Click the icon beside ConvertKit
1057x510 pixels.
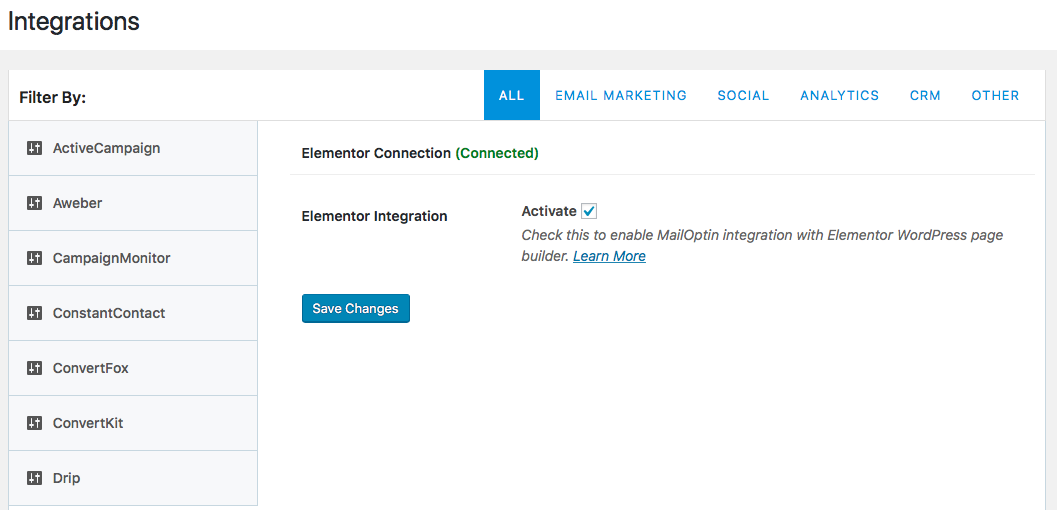point(34,423)
